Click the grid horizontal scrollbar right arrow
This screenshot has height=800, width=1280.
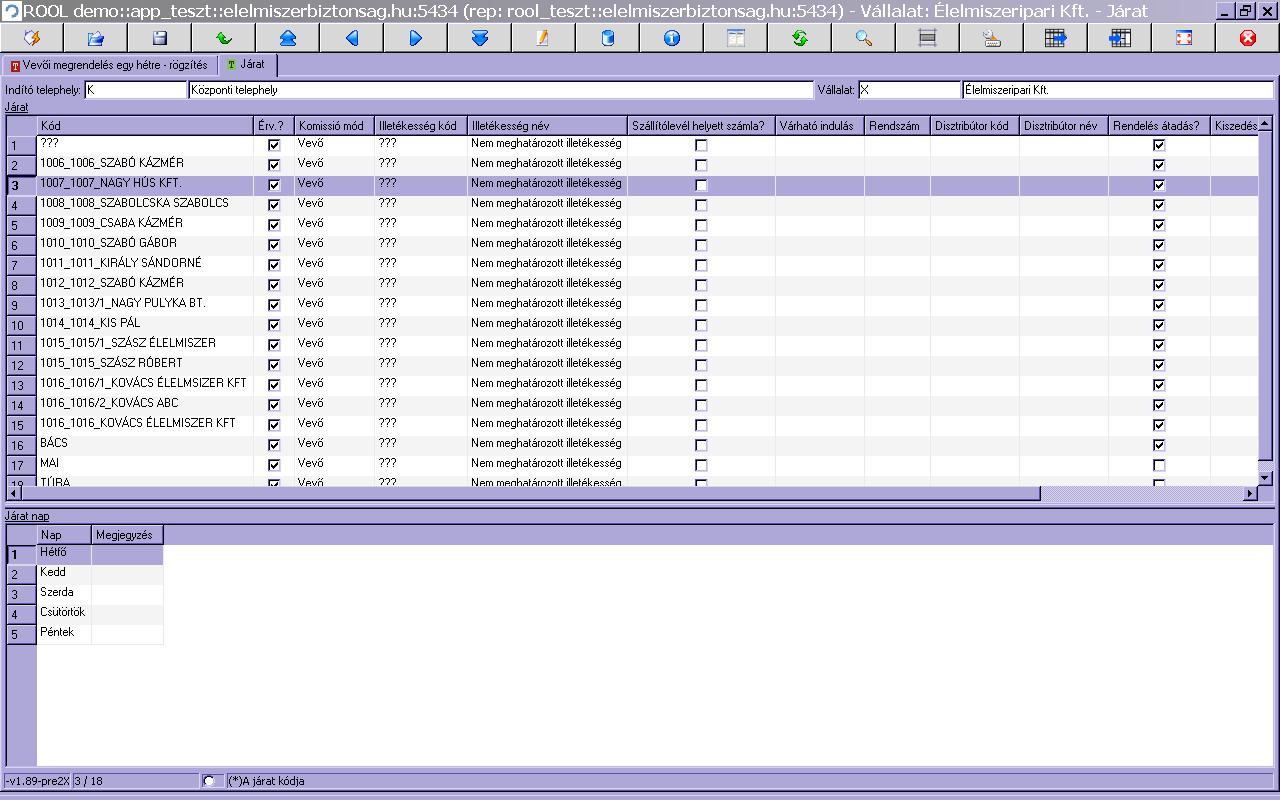tap(1250, 493)
